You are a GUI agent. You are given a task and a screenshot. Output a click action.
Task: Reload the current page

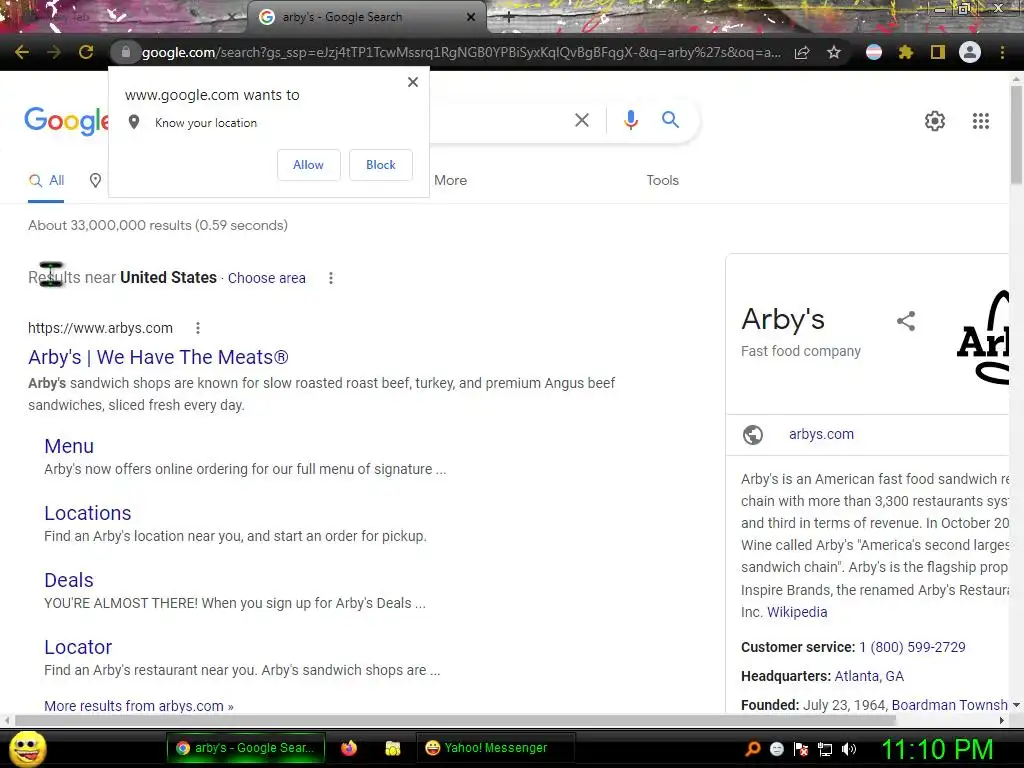tap(86, 52)
